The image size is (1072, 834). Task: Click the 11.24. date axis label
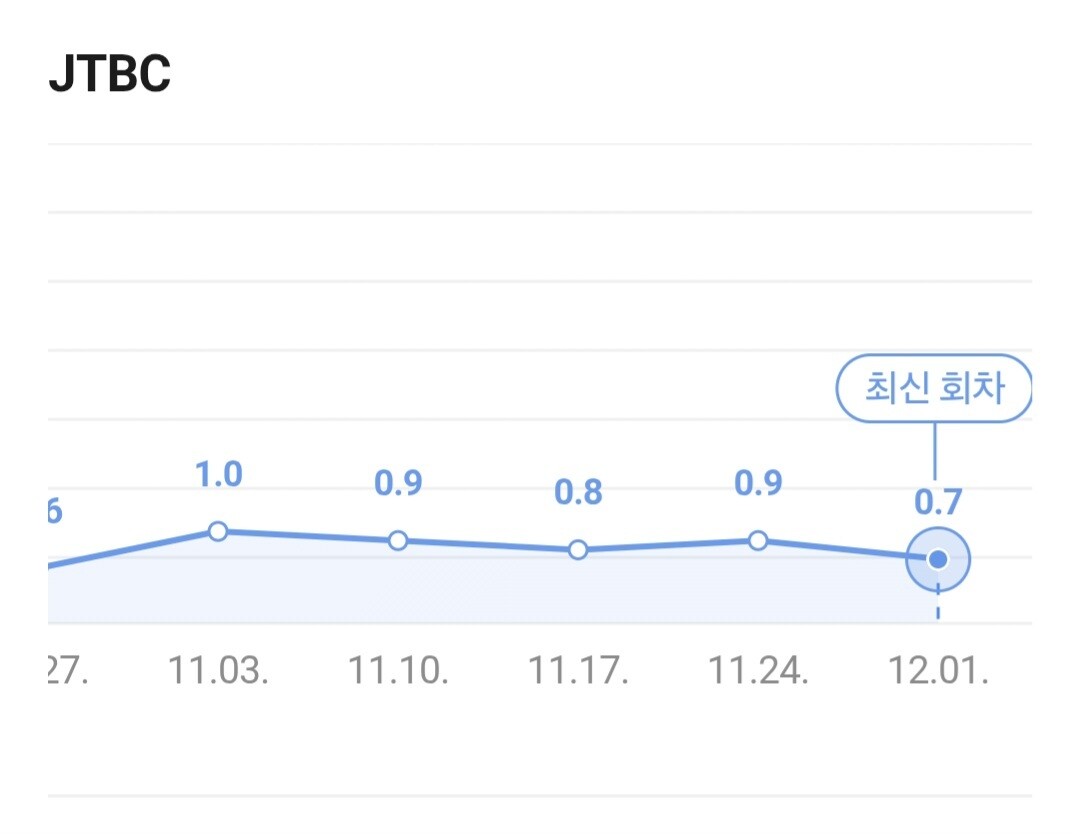pos(758,671)
